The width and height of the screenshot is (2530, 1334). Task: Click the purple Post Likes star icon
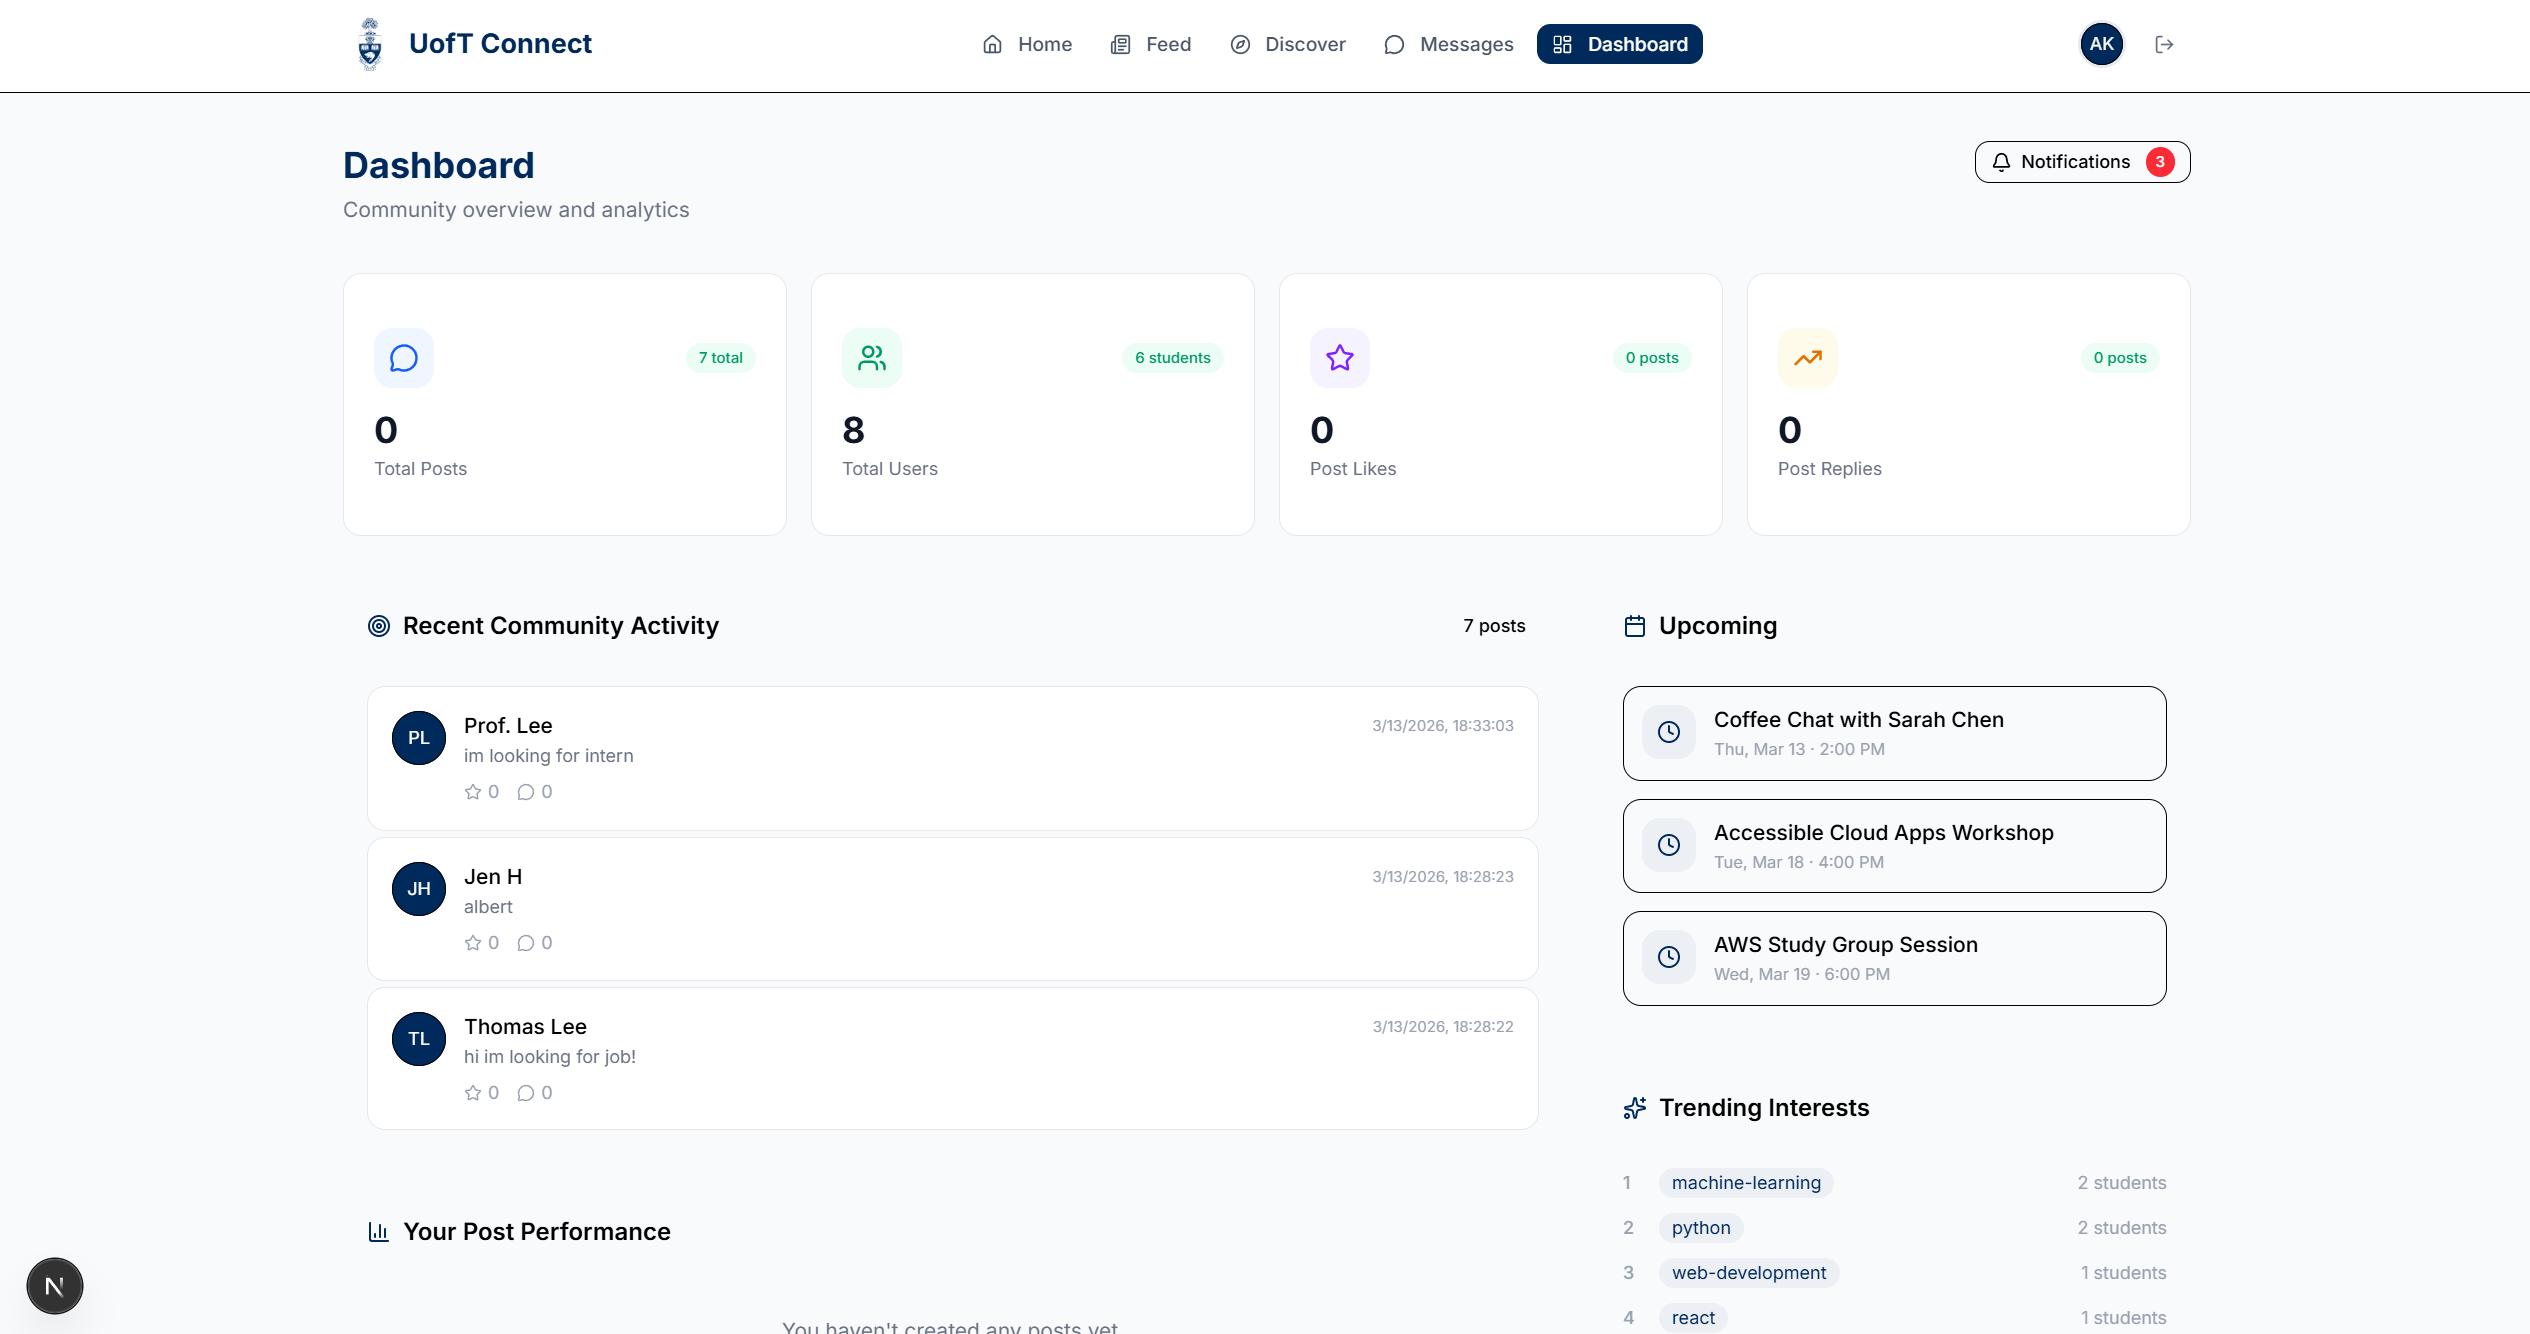(1340, 358)
